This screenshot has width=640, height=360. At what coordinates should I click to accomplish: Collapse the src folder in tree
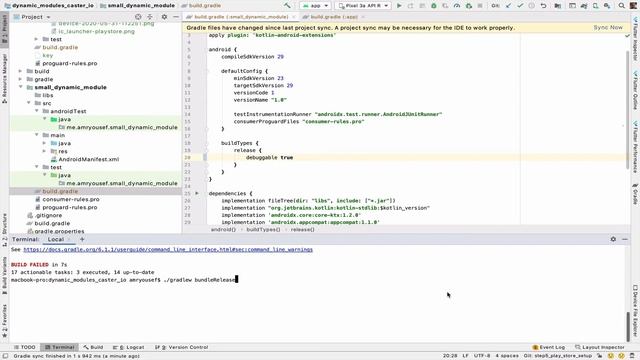click(x=29, y=103)
